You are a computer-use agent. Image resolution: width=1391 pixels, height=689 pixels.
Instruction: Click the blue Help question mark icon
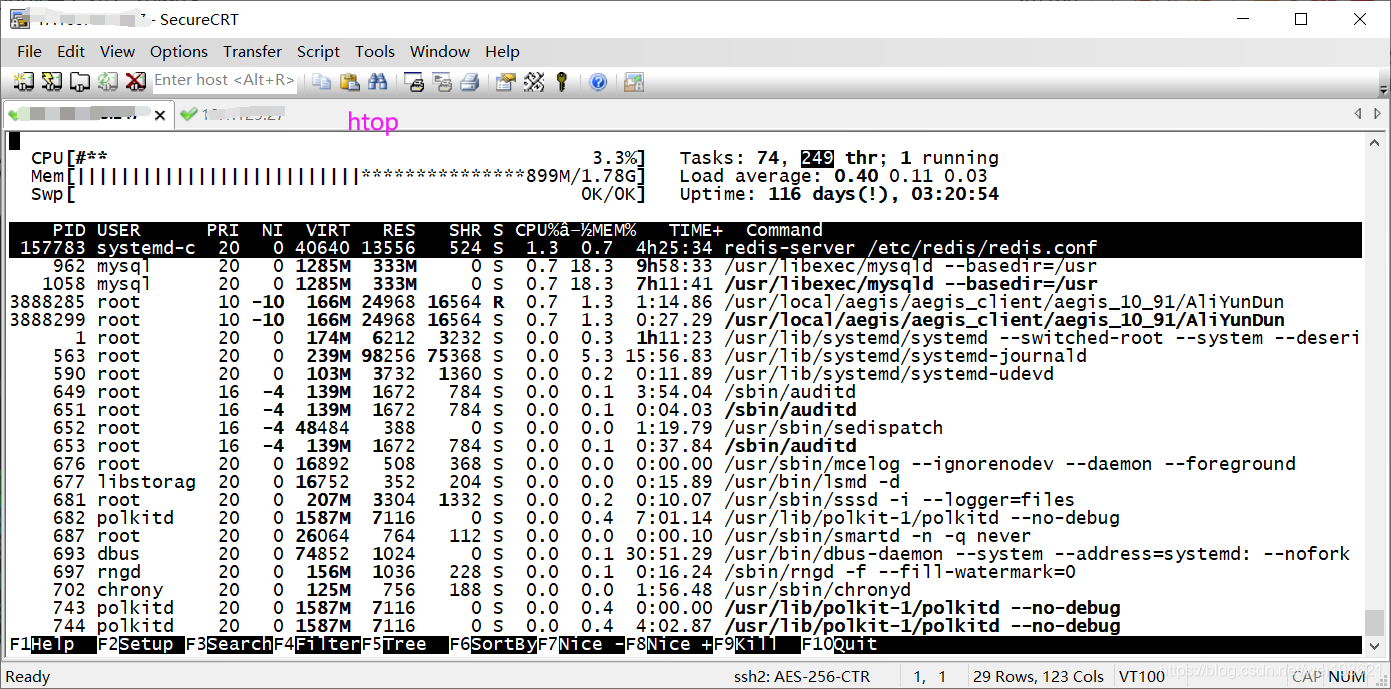click(x=598, y=81)
